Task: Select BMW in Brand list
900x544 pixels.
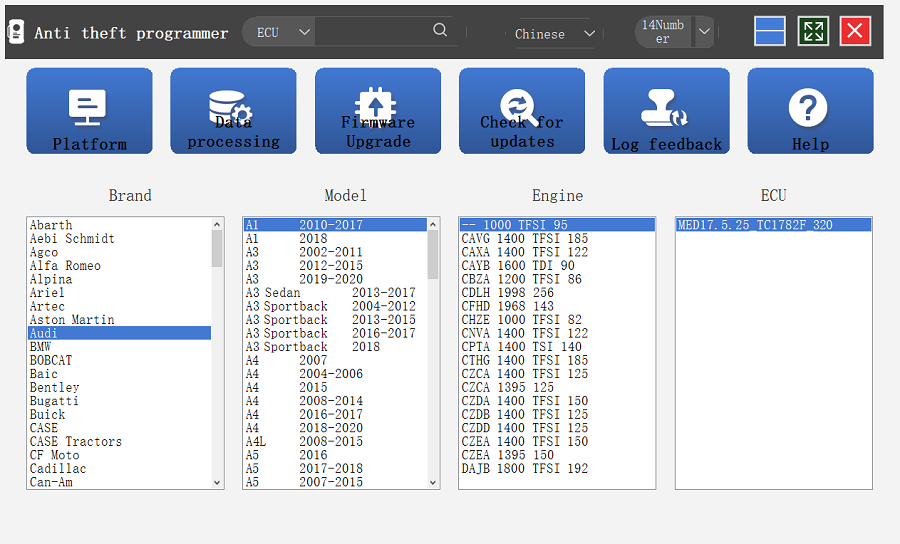Action: click(x=41, y=347)
